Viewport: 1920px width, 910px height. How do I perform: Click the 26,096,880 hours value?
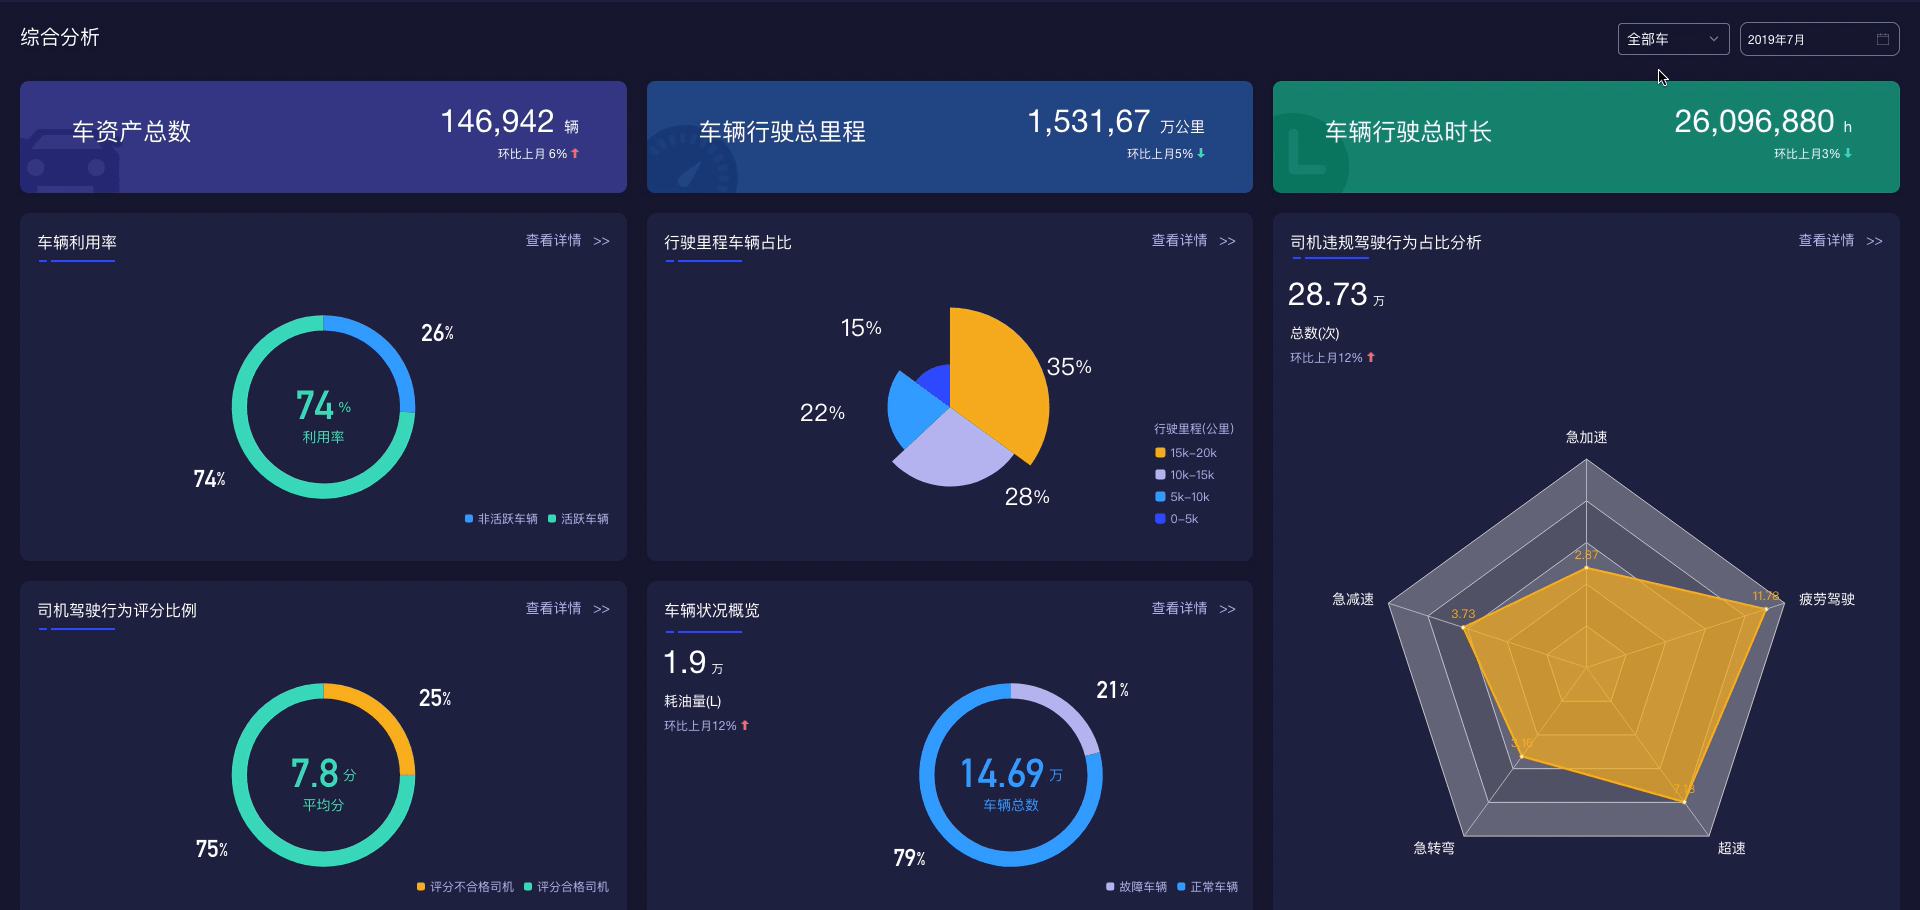pyautogui.click(x=1754, y=122)
